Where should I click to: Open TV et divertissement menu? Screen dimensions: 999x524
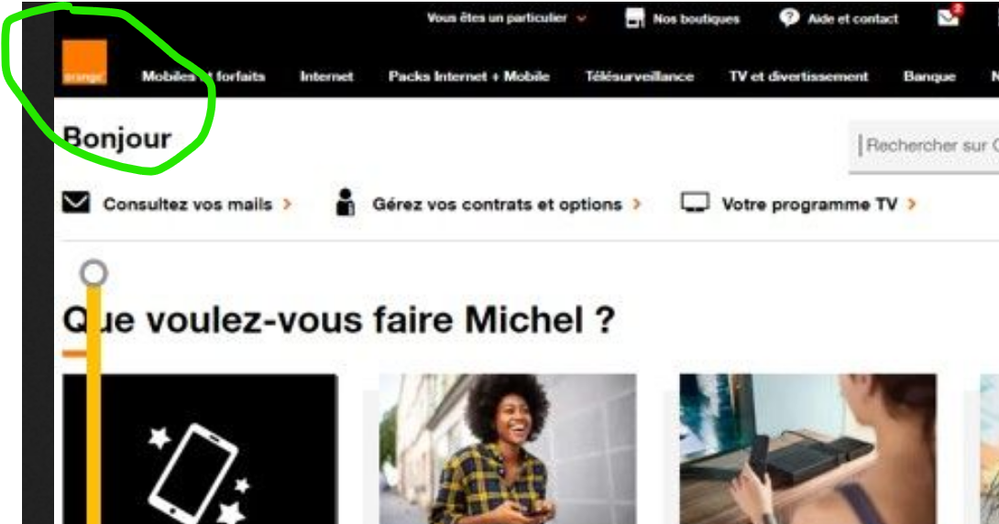point(798,76)
